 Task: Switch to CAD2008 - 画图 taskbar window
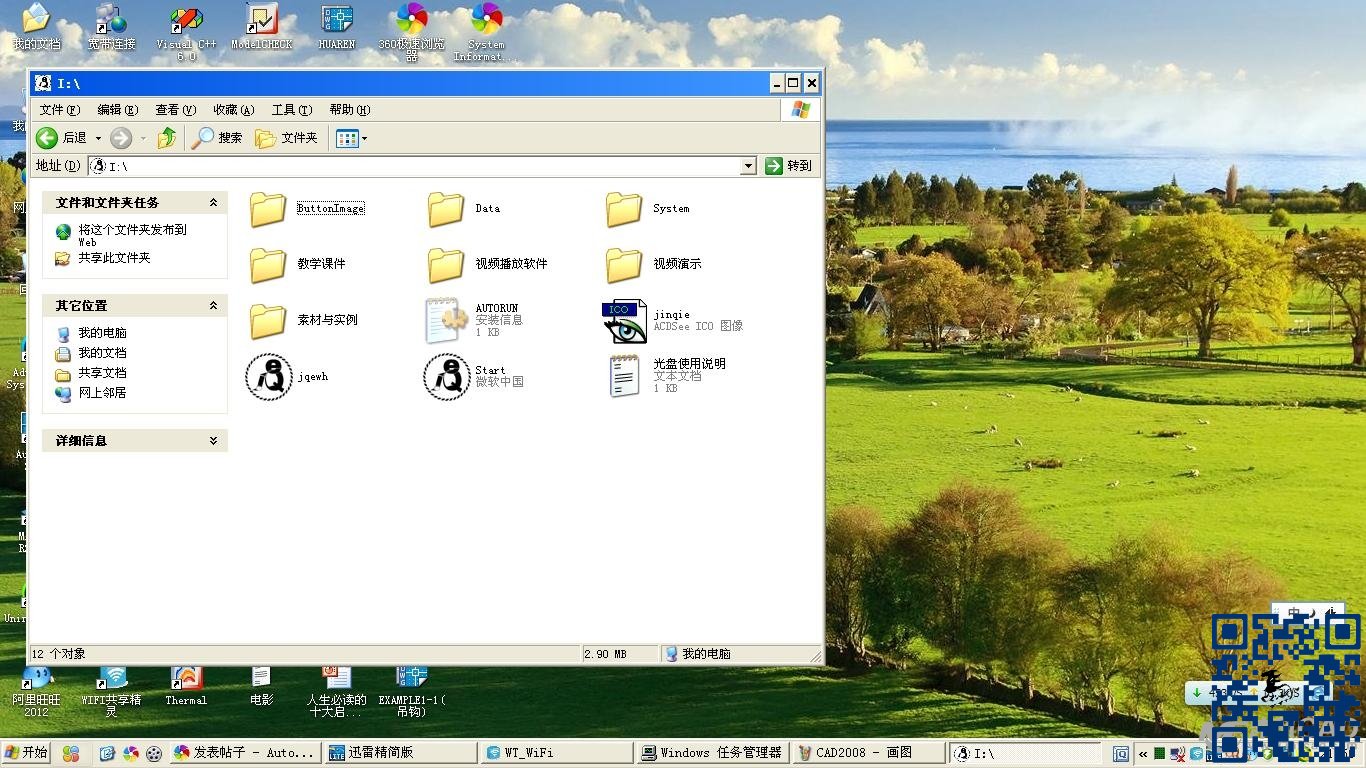pos(868,753)
